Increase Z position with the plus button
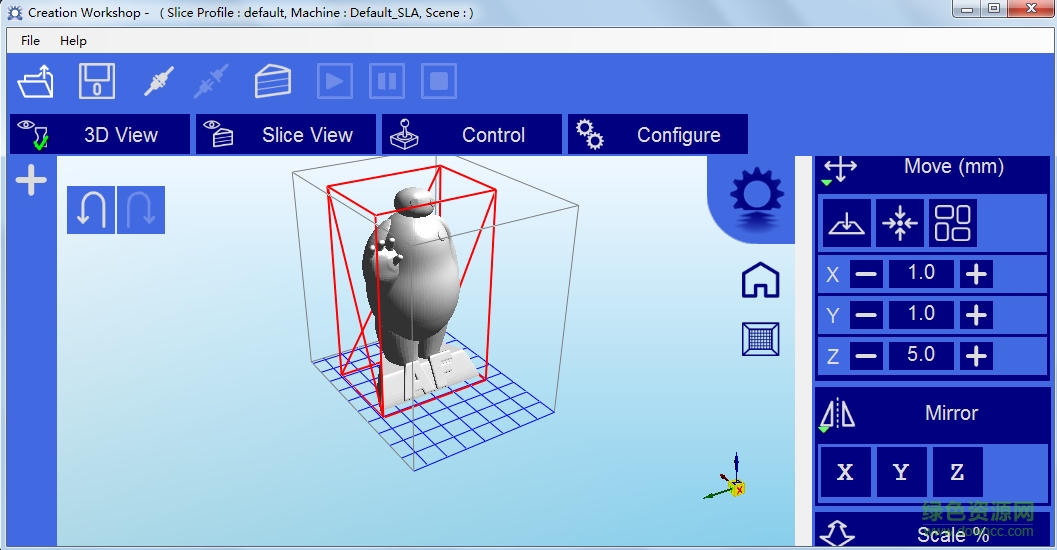The height and width of the screenshot is (550, 1057). [976, 355]
